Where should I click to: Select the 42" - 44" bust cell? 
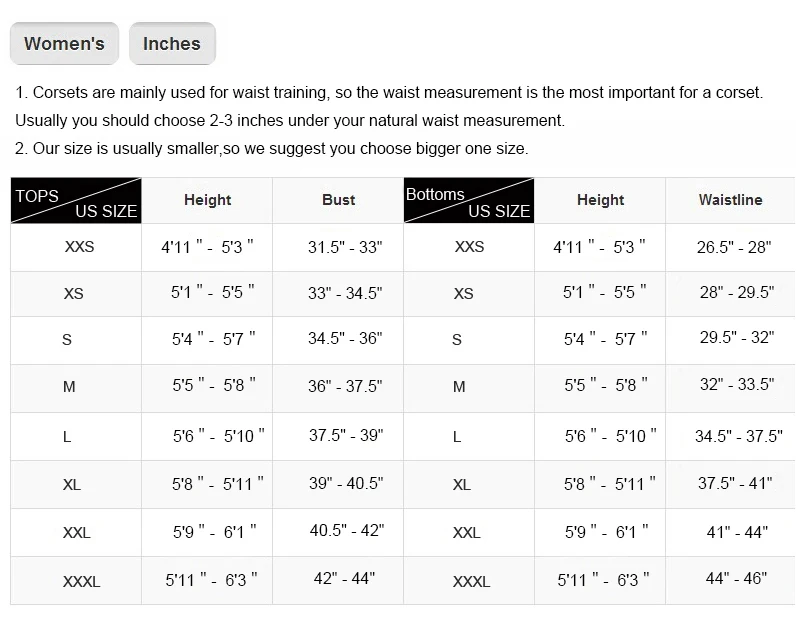coord(344,579)
